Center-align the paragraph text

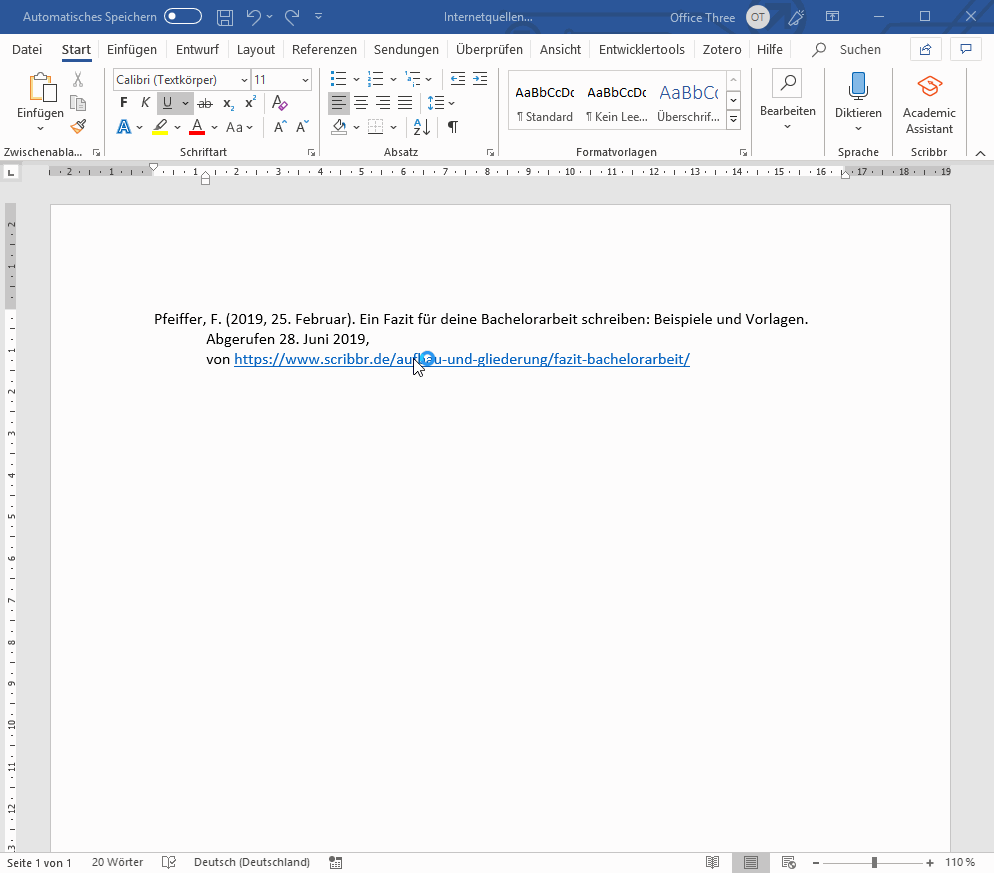coord(361,103)
